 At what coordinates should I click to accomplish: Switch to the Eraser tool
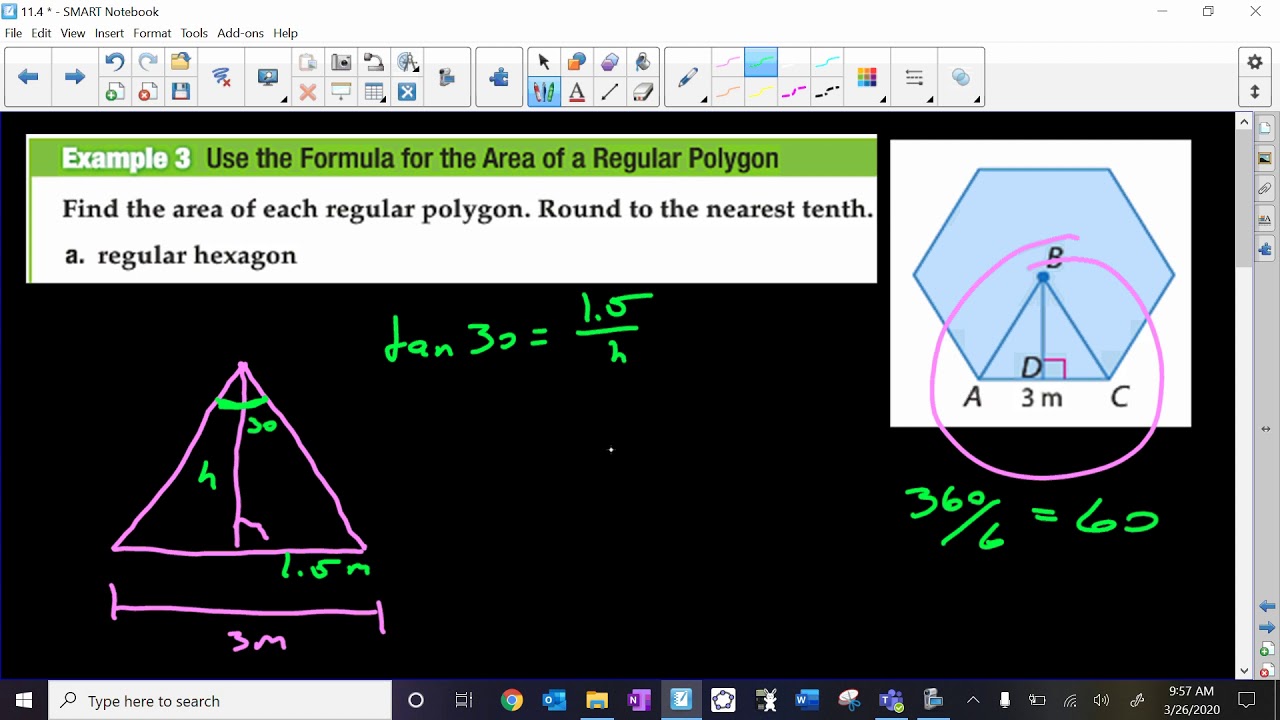pyautogui.click(x=643, y=92)
